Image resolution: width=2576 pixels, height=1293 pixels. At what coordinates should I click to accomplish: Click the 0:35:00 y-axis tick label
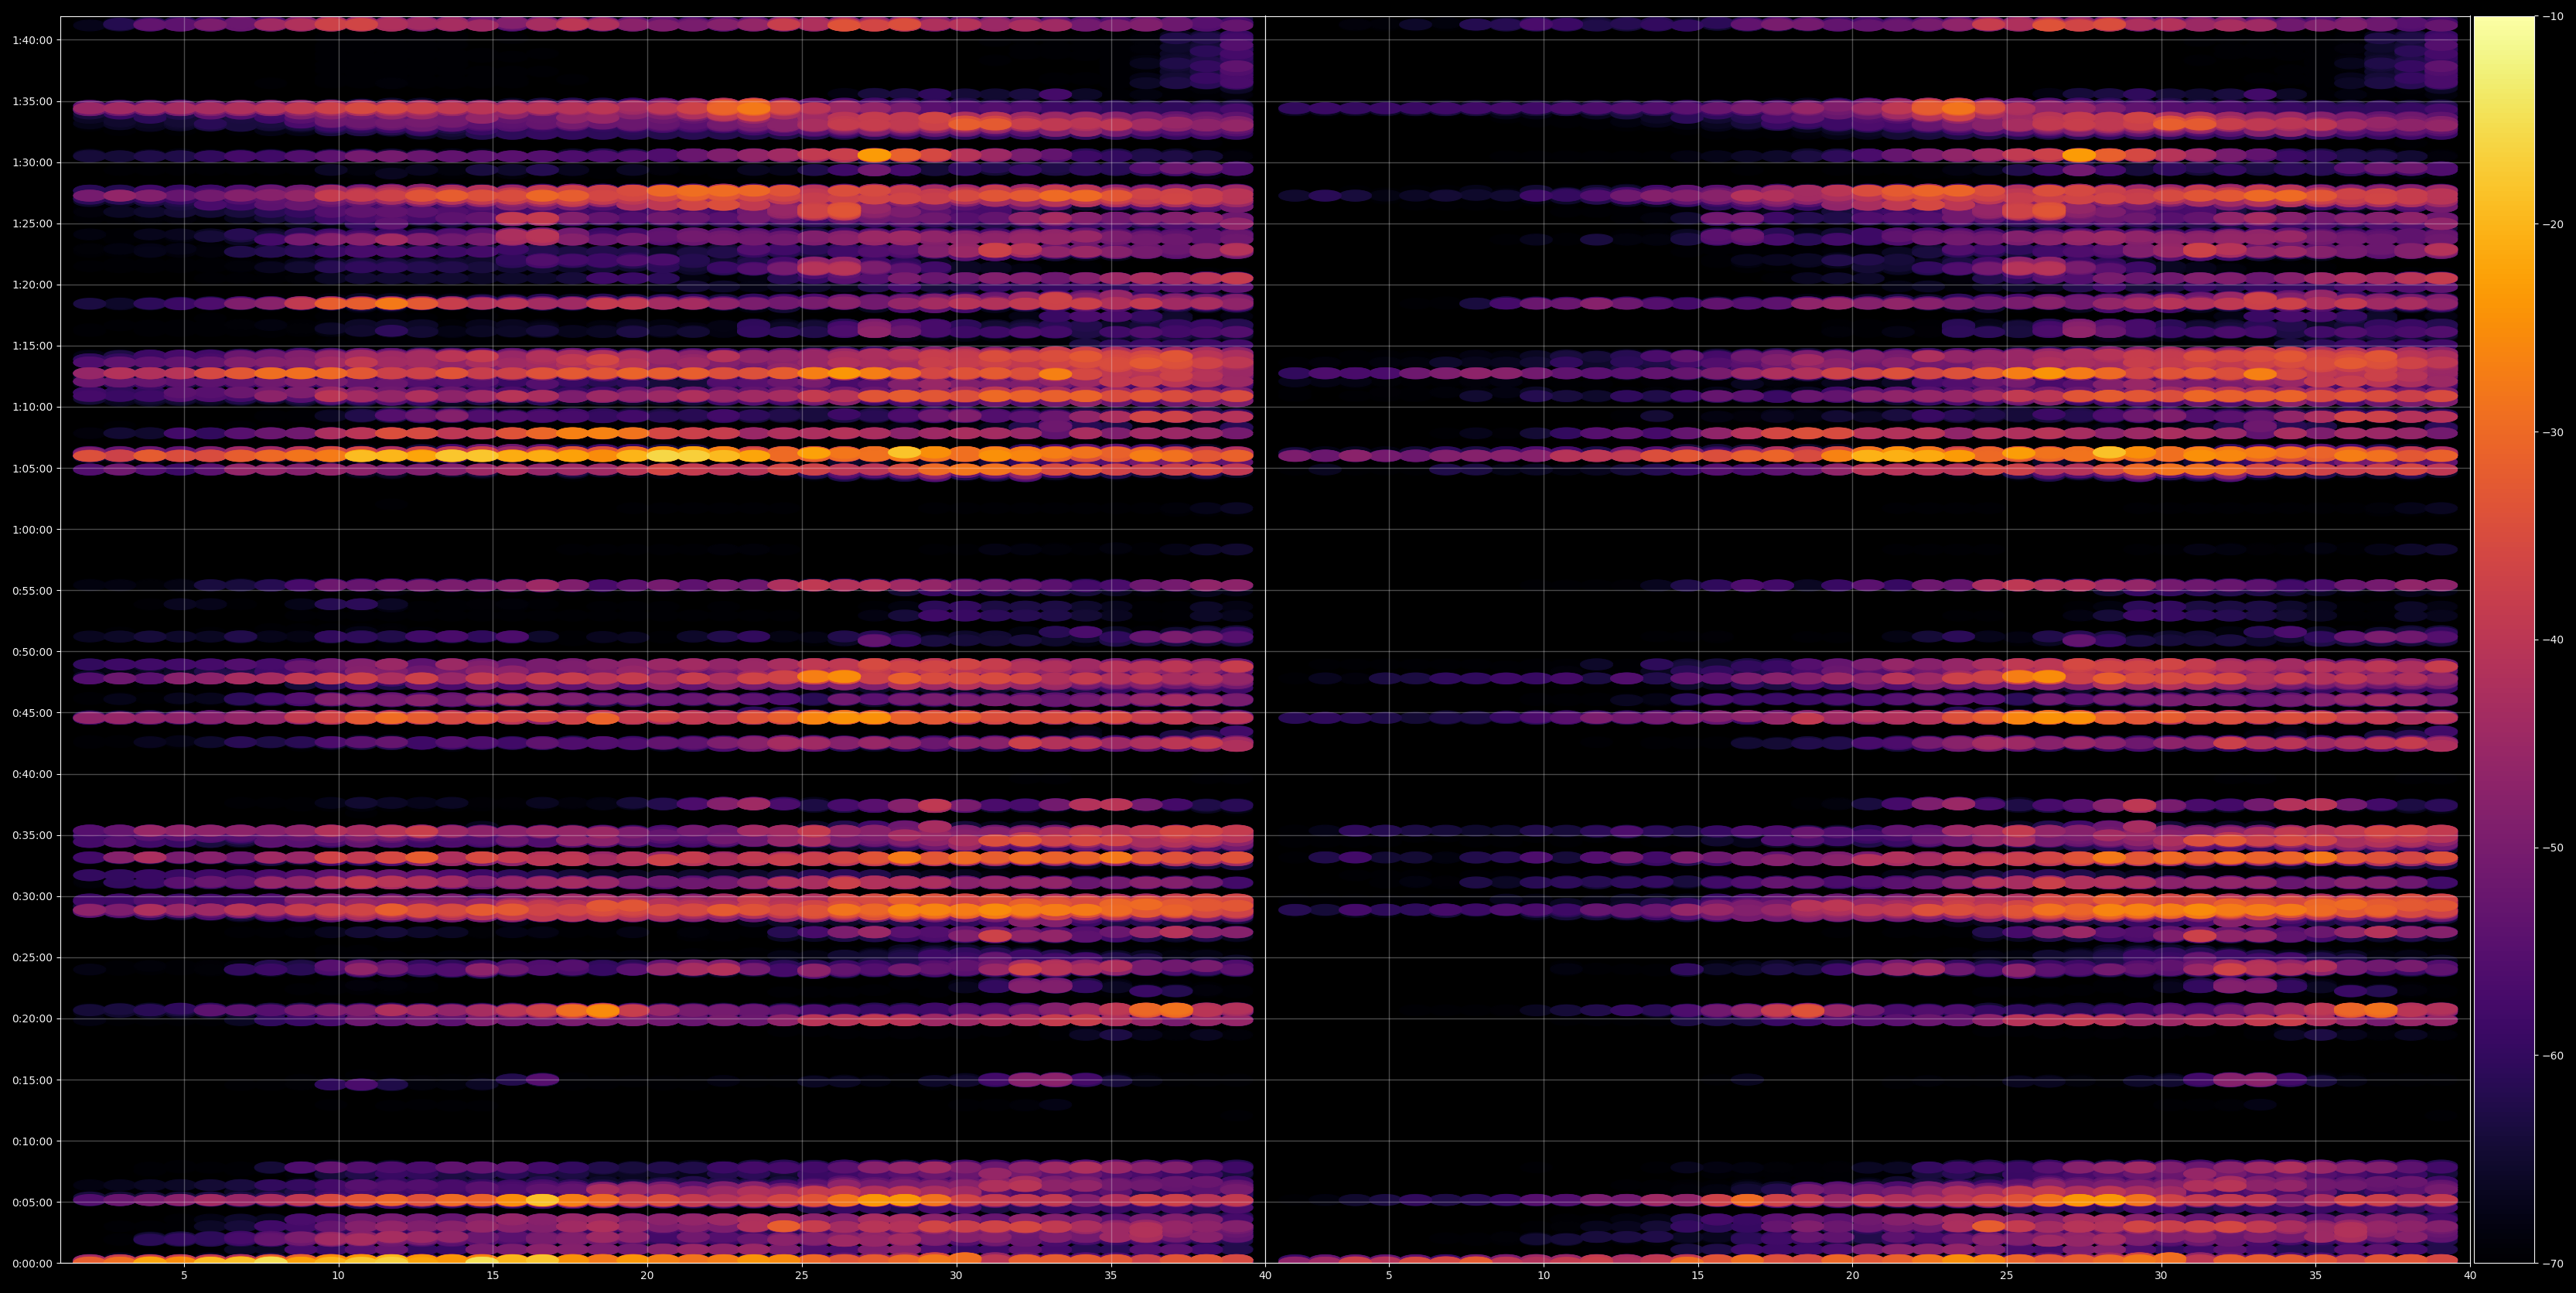tap(32, 835)
